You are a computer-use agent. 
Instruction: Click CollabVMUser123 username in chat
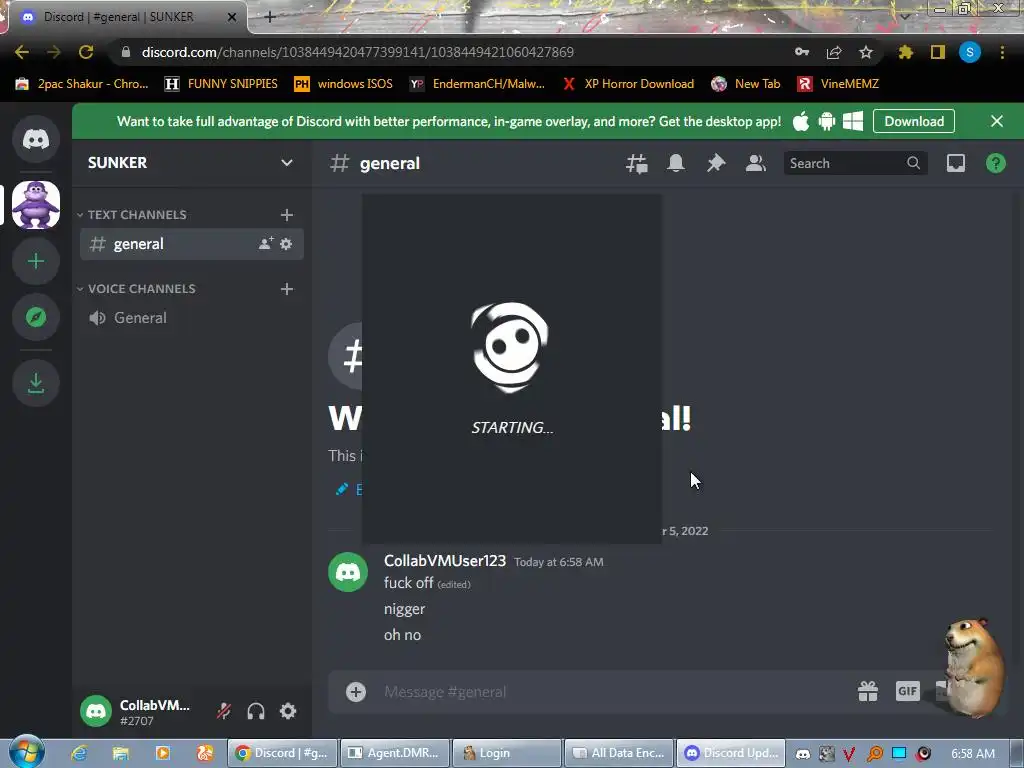[x=445, y=561]
